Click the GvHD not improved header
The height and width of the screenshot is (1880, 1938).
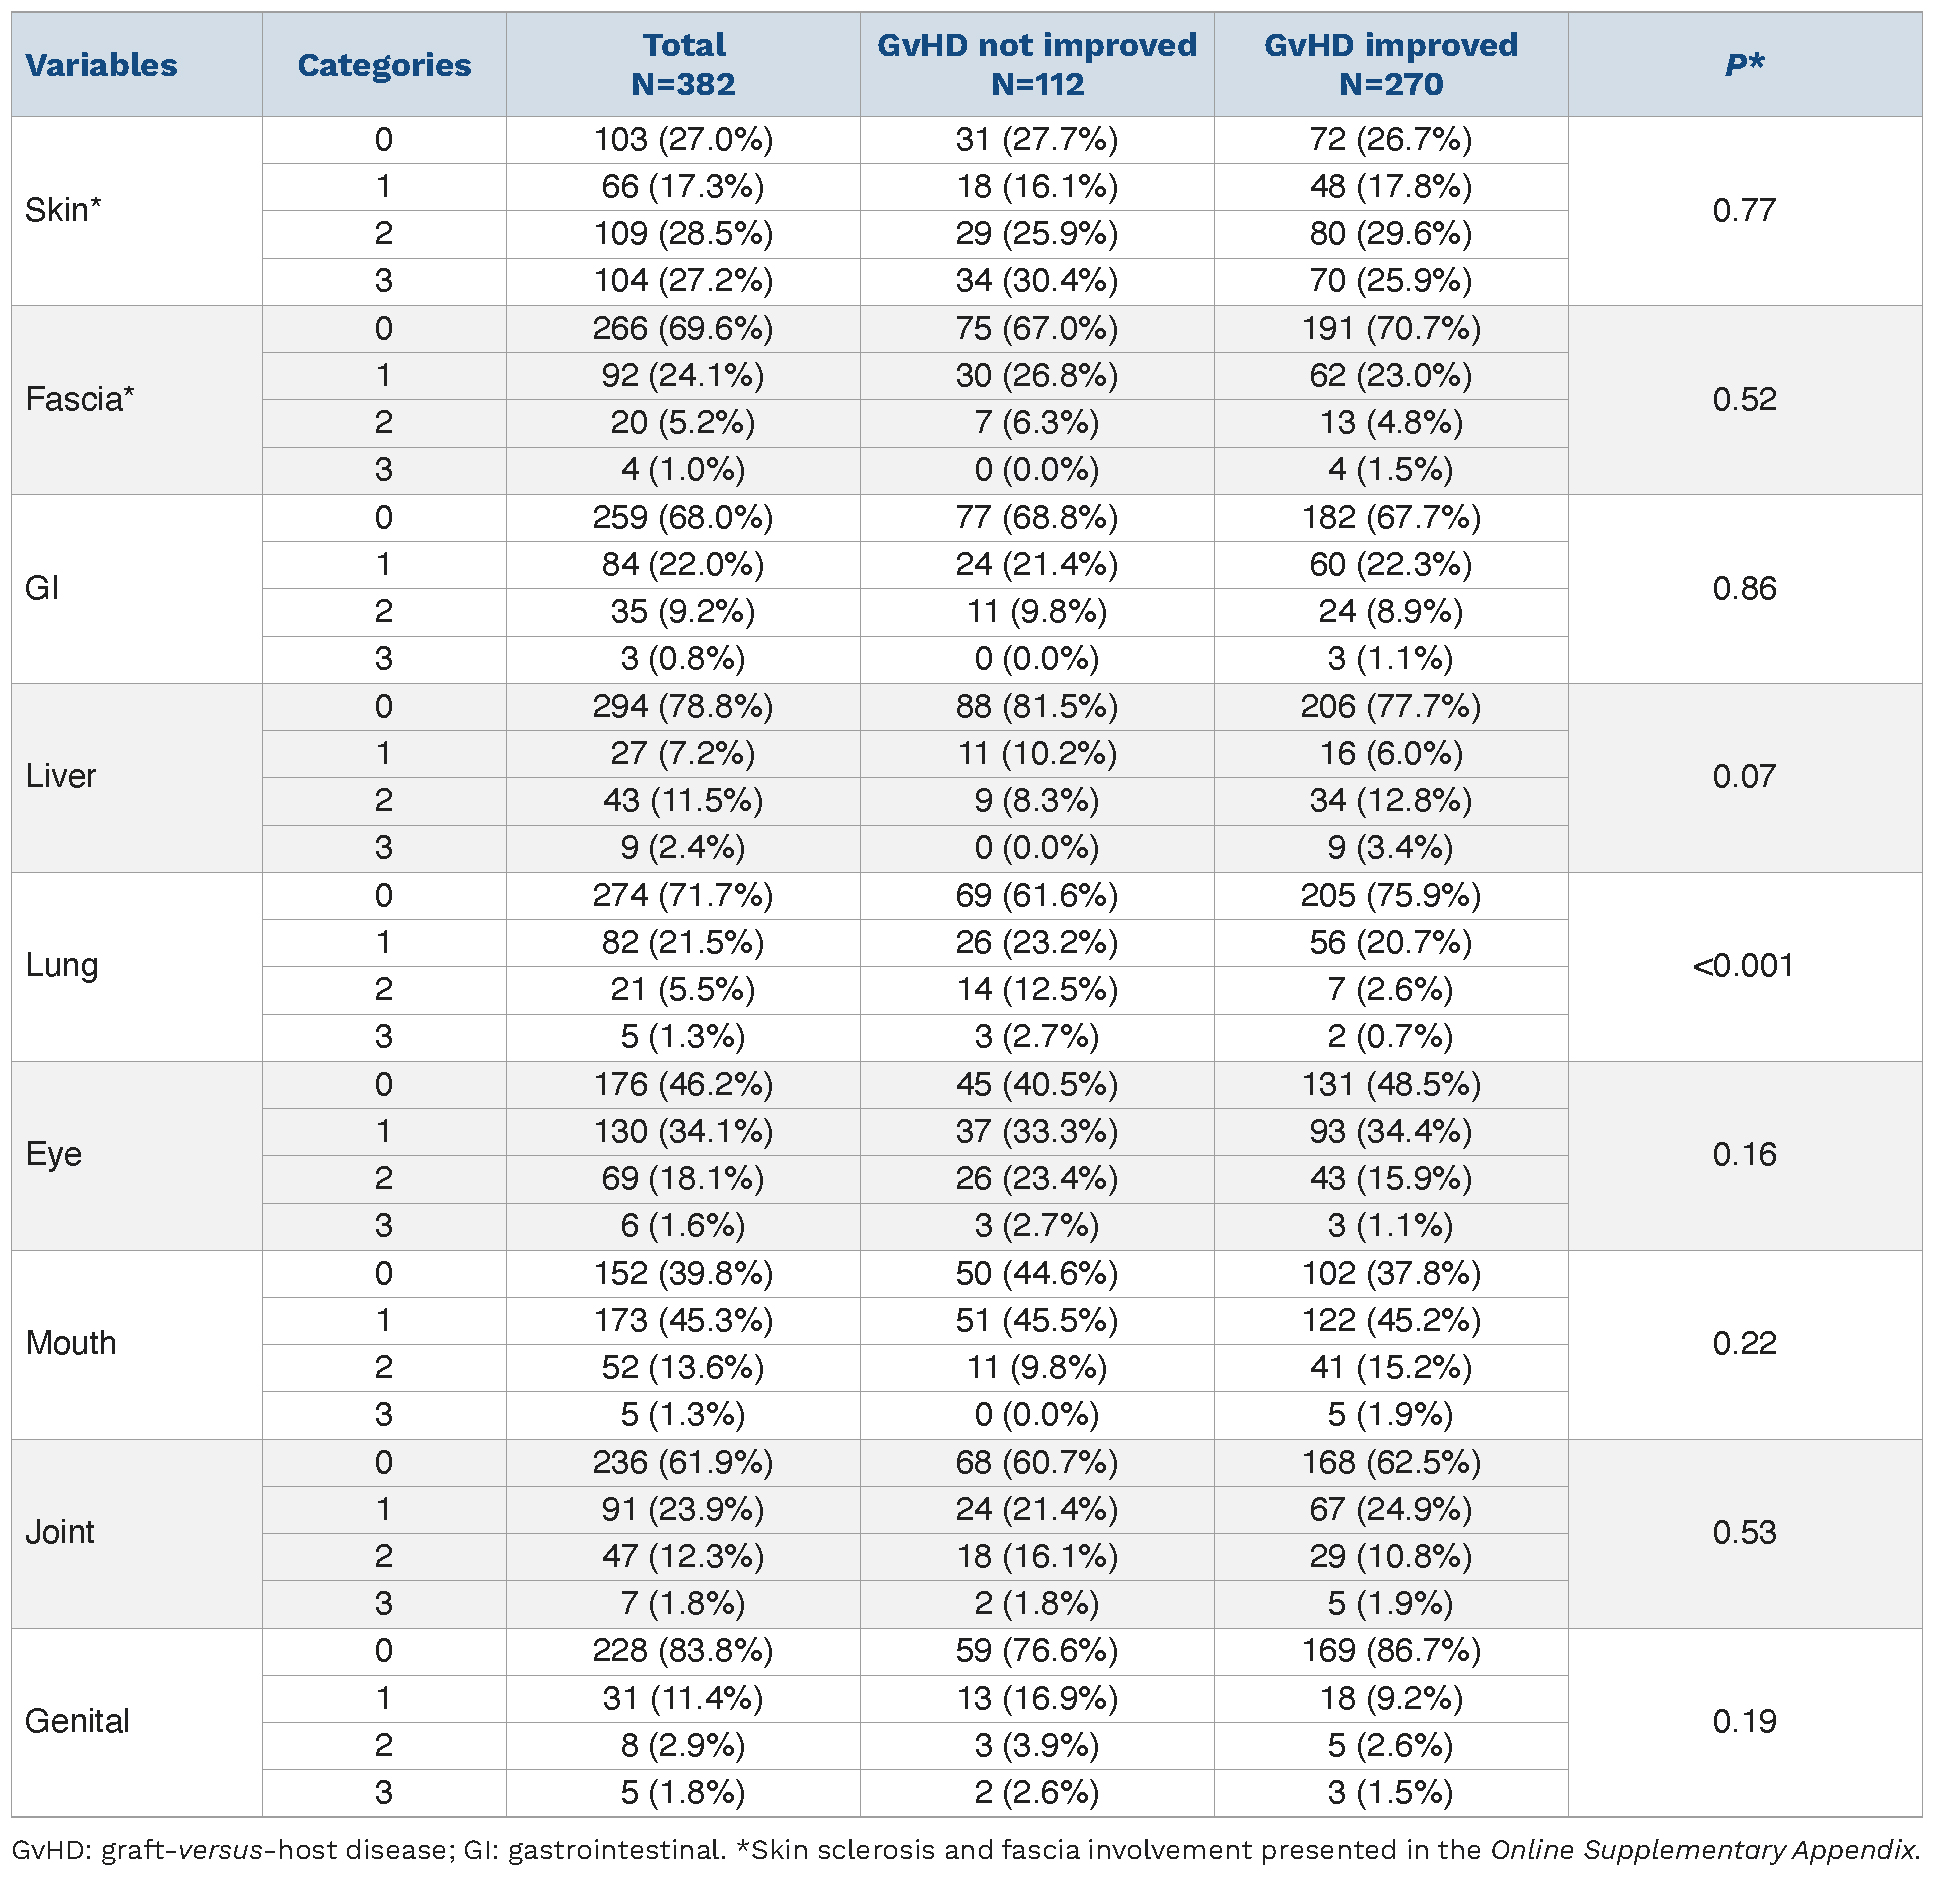(x=1037, y=65)
